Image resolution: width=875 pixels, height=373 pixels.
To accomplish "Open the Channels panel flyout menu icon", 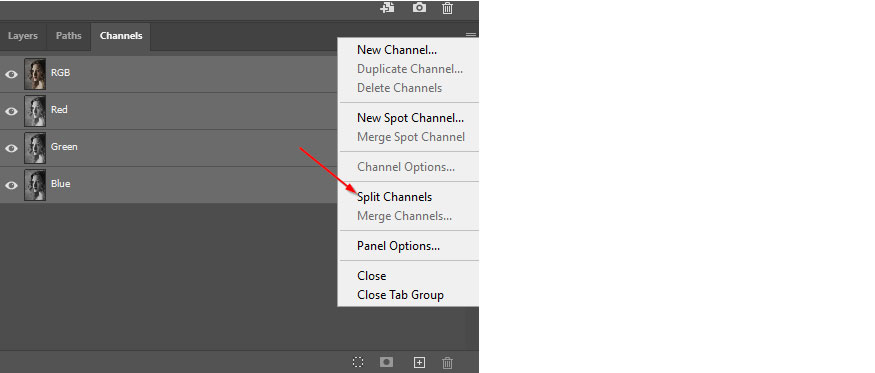I will [x=471, y=35].
